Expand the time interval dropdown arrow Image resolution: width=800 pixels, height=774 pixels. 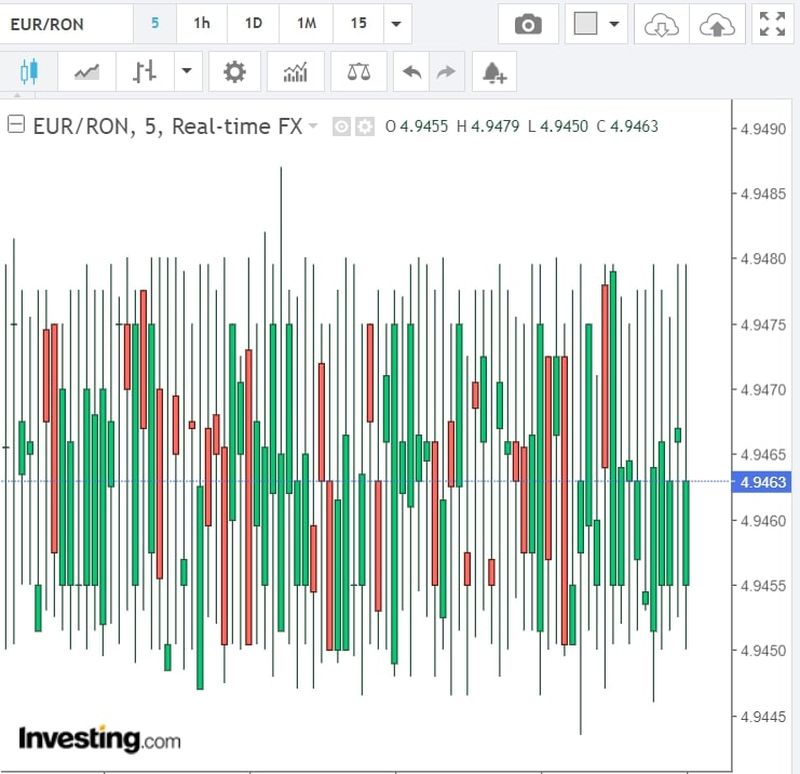click(x=397, y=24)
